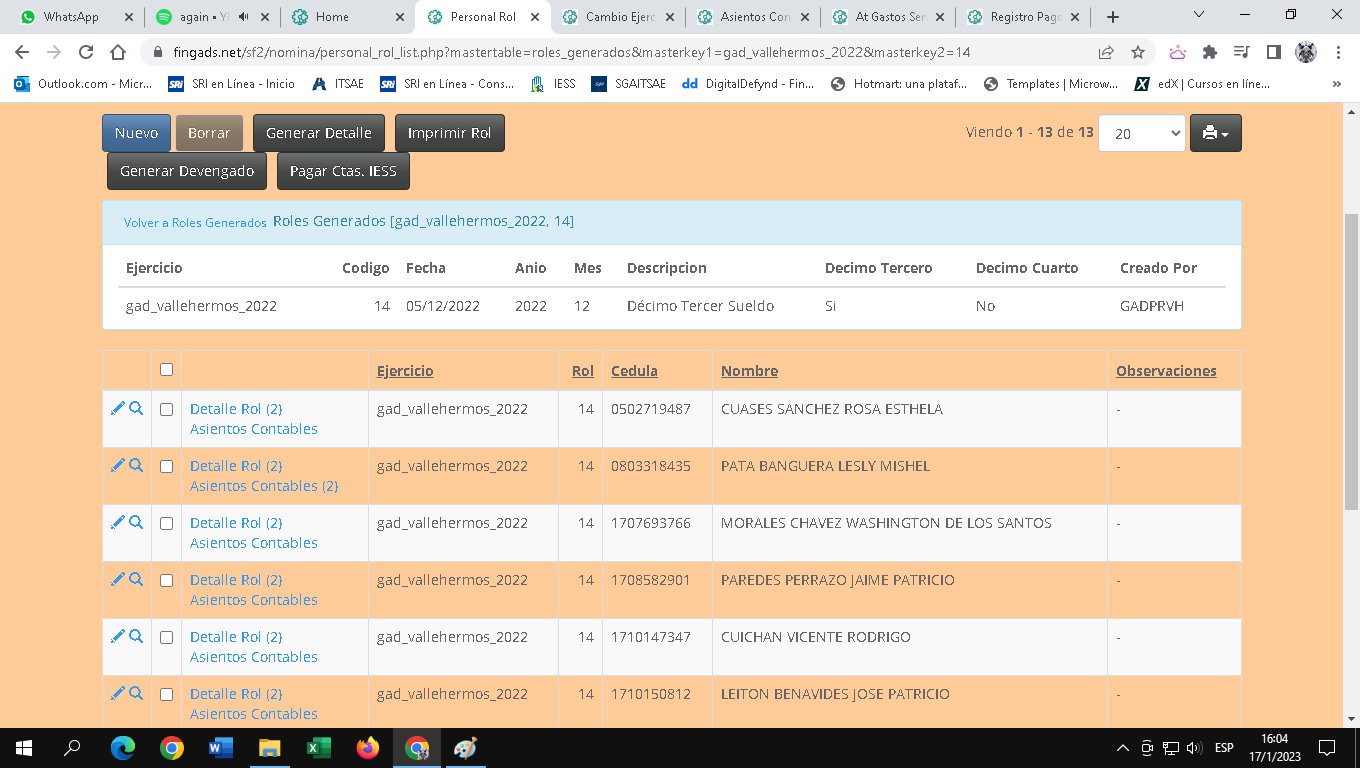Click edit pencil for MORALES CHAVEZ row
The height and width of the screenshot is (768, 1360).
tap(117, 522)
